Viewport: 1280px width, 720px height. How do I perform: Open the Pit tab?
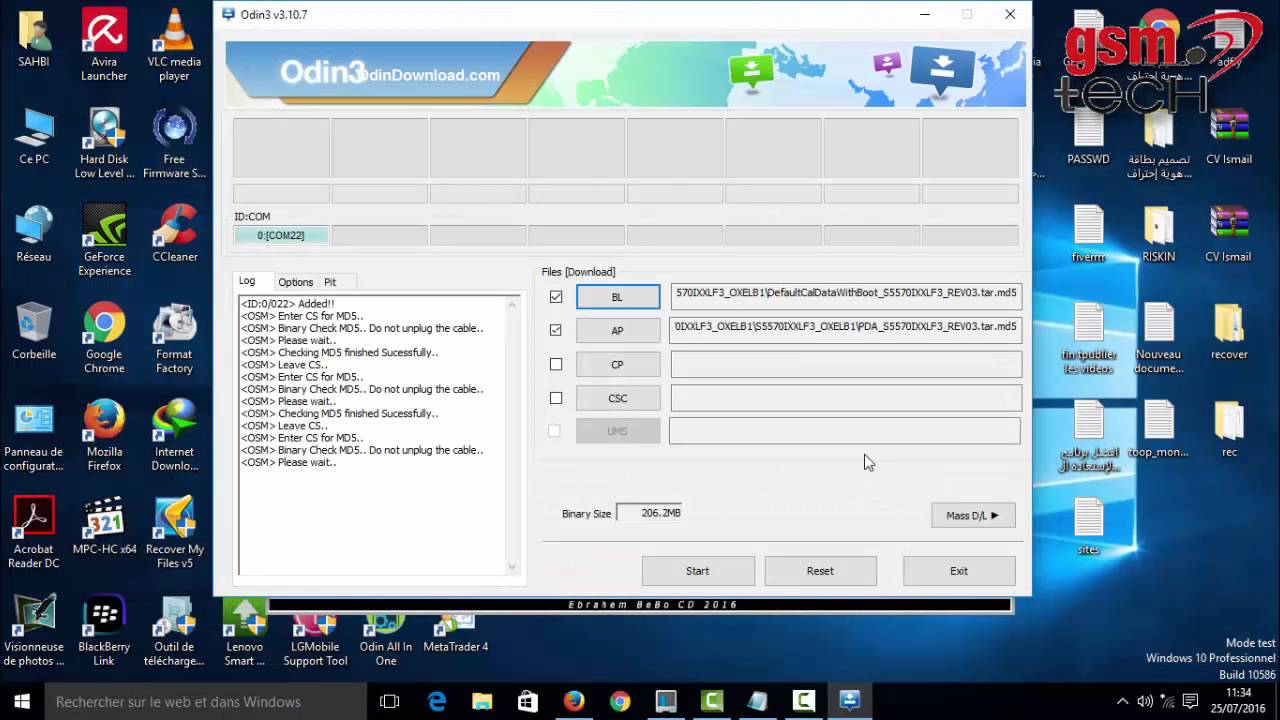[x=330, y=282]
